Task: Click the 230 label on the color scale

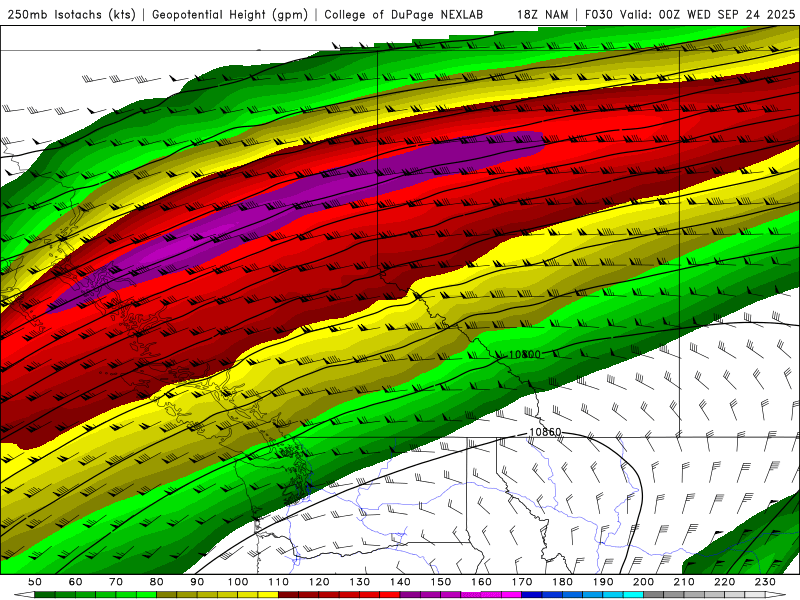Action: 765,582
